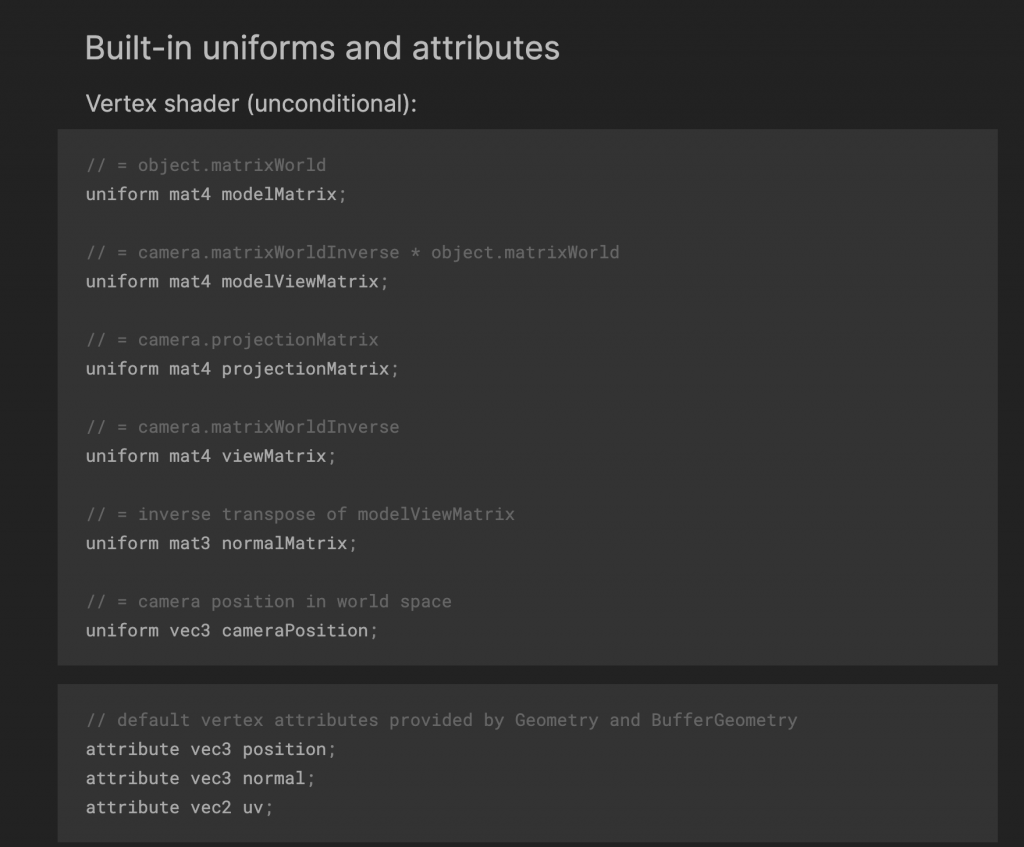Click the projectionMatrix uniform name
Viewport: 1024px width, 847px height.
coord(305,369)
